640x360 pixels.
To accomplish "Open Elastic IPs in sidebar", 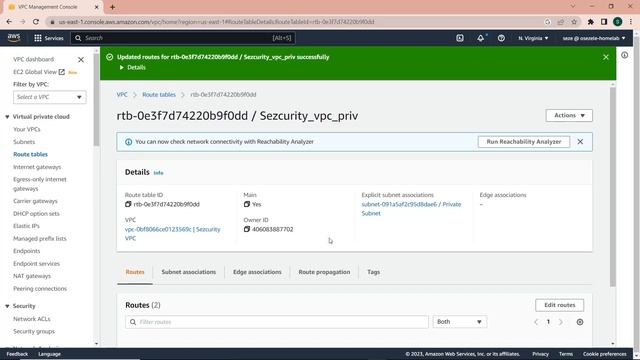I will point(26,226).
